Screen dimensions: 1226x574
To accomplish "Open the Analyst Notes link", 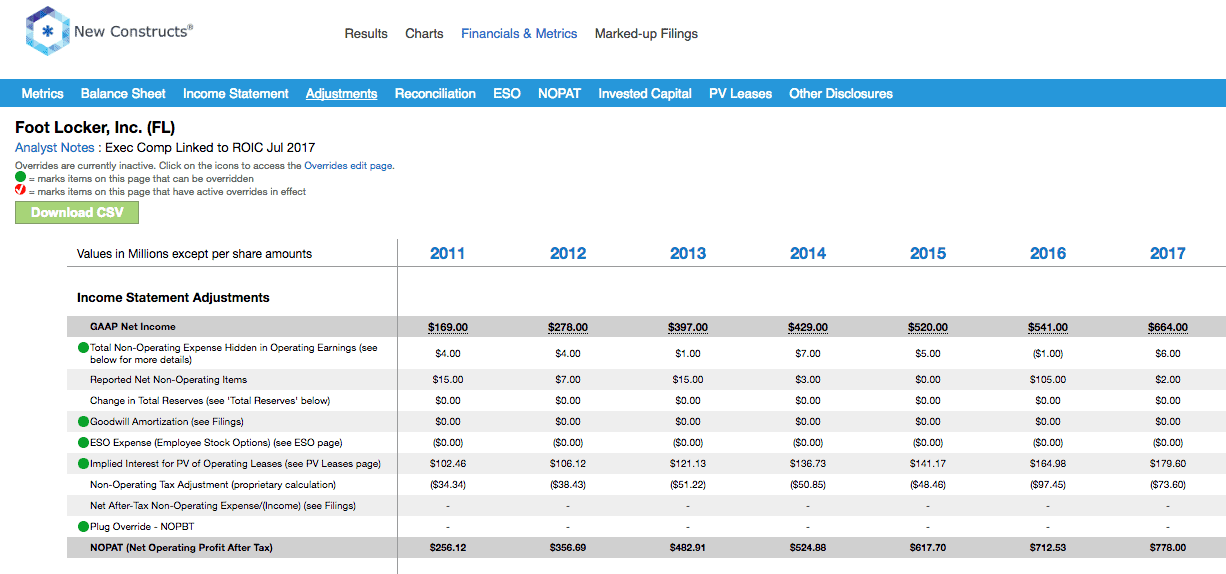I will (x=55, y=147).
